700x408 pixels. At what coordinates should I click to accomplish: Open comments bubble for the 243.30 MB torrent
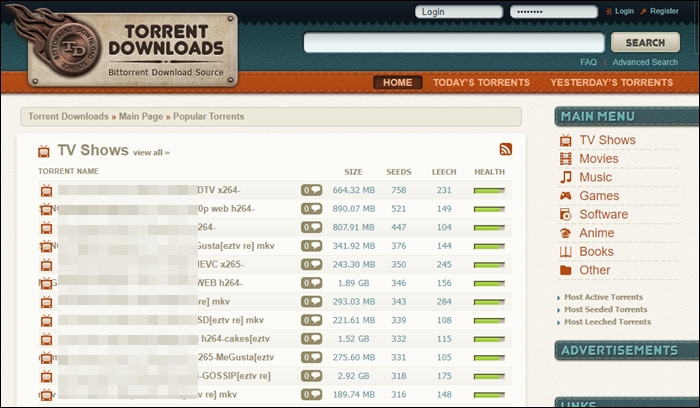[311, 264]
